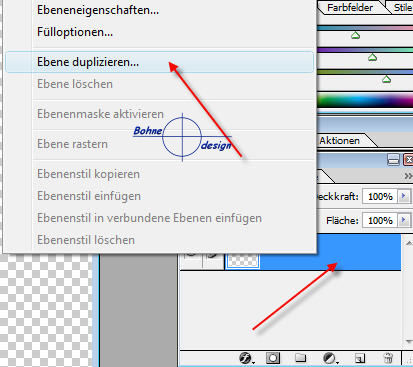This screenshot has width=413, height=367.
Task: Minimize the layers palette window
Action: tap(393, 160)
